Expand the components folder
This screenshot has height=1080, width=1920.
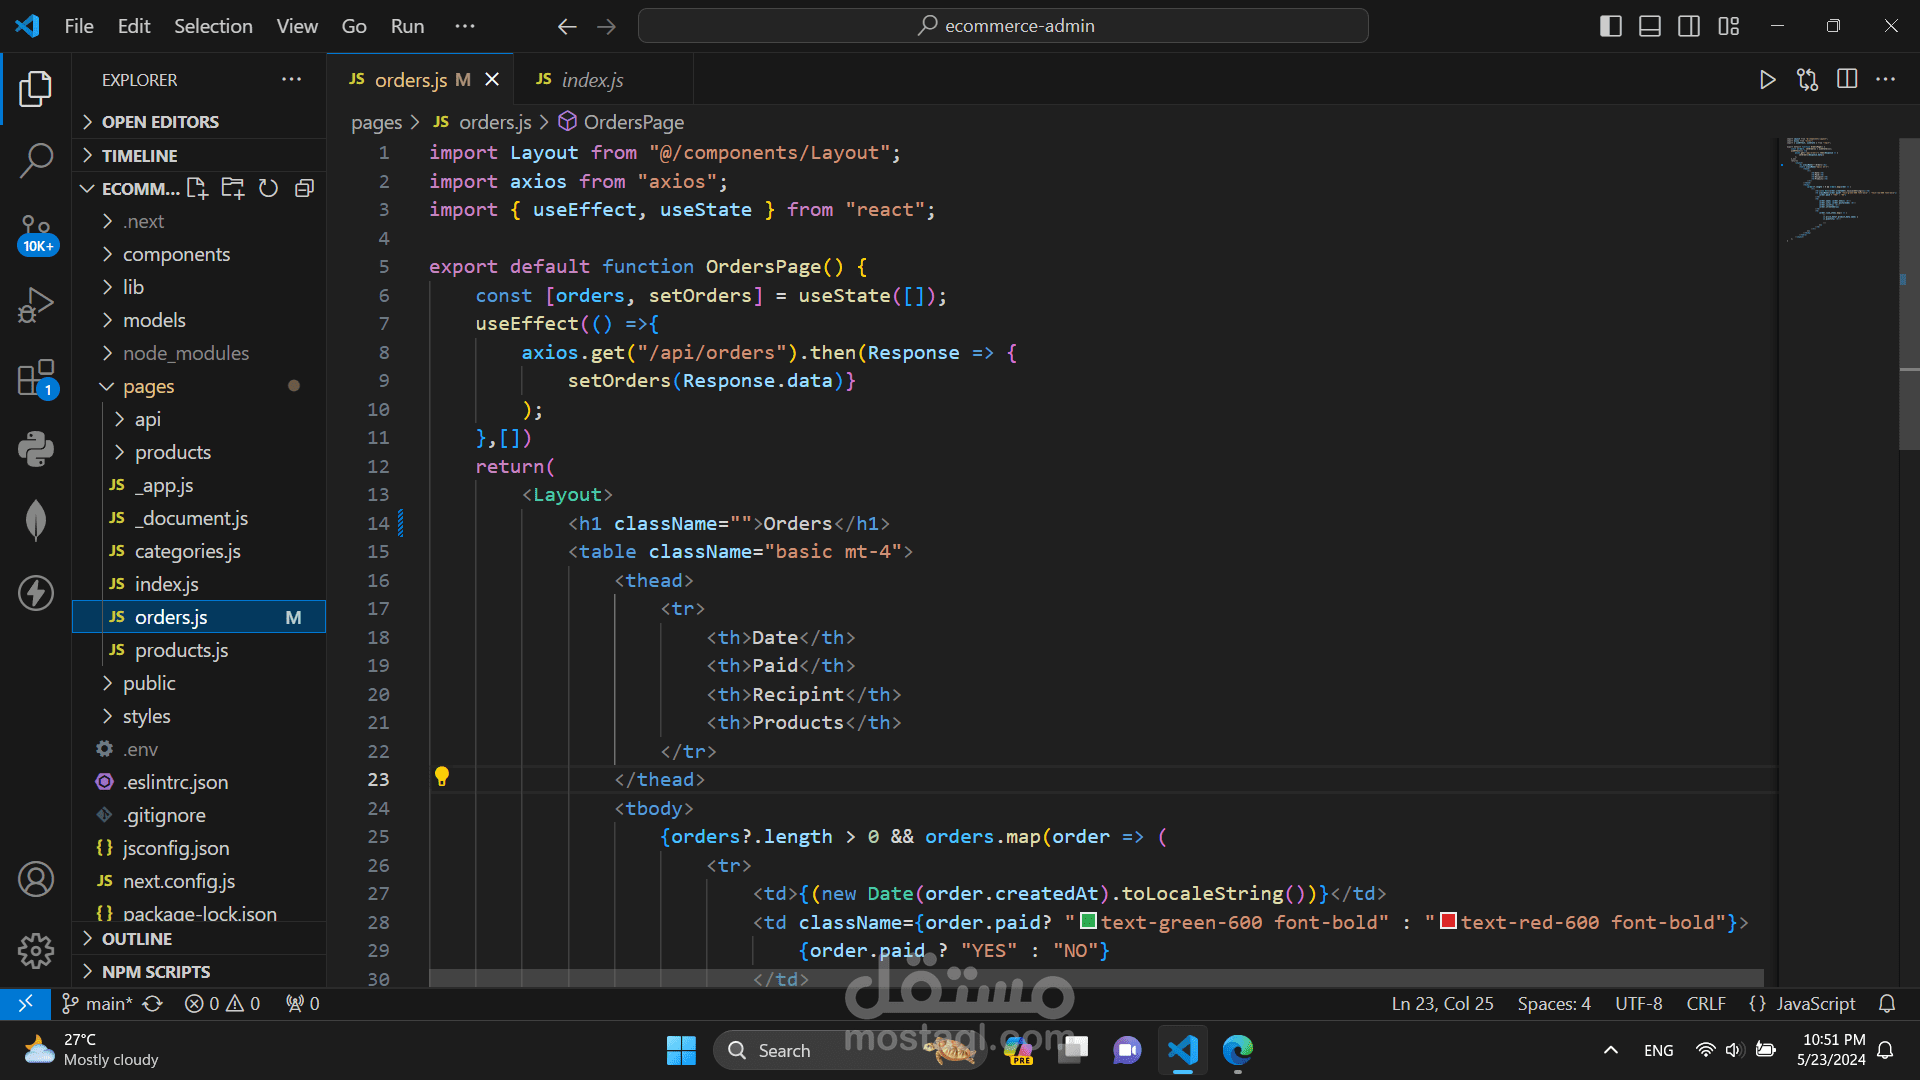coord(176,254)
